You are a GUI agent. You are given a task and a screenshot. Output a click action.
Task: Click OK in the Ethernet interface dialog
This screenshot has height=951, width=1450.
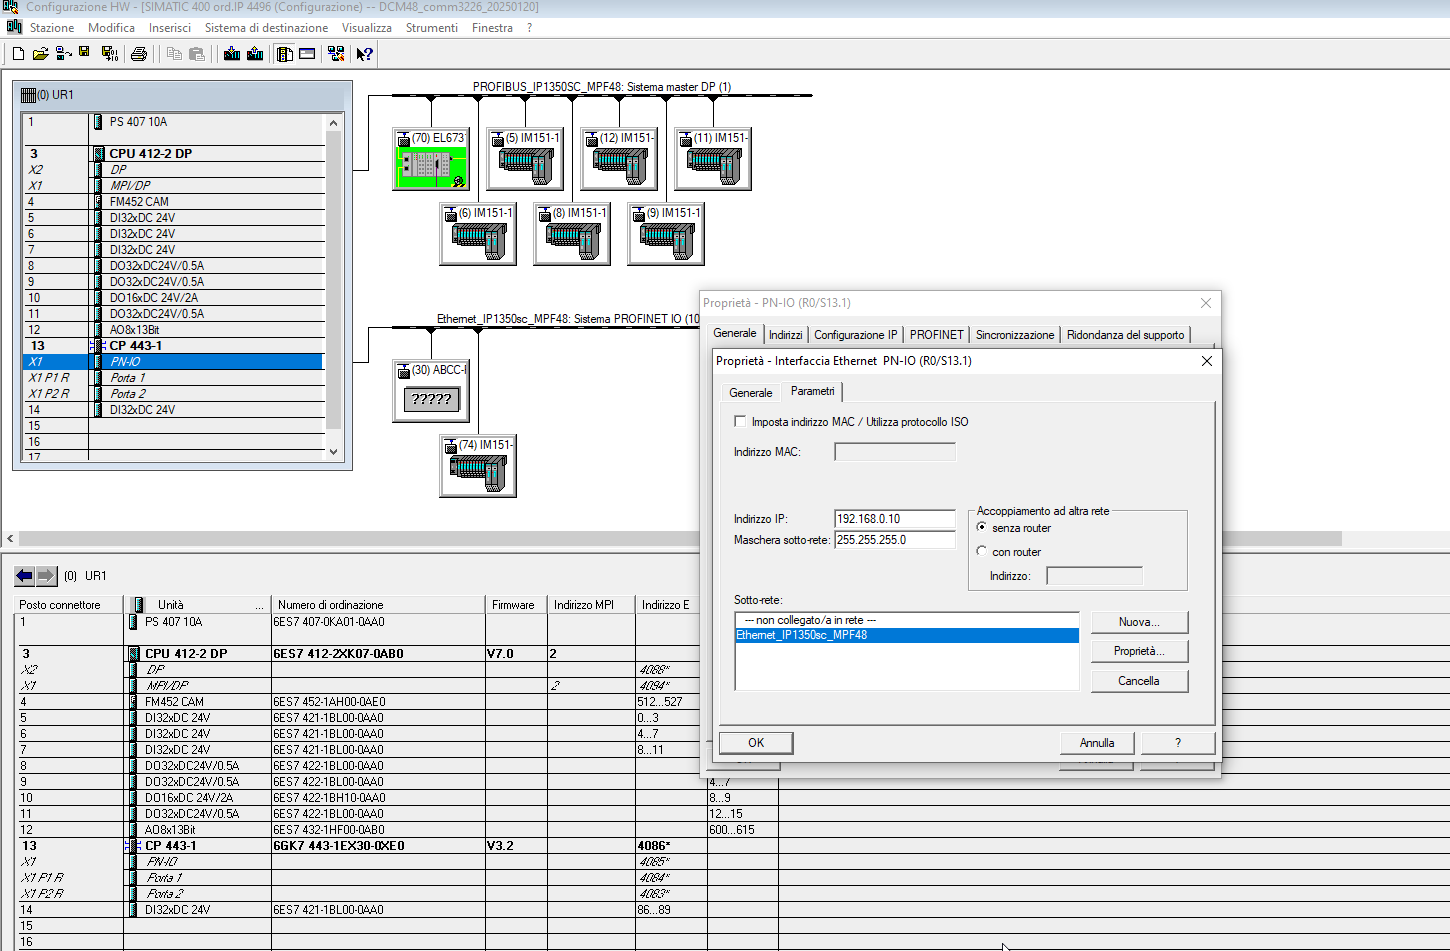click(x=756, y=743)
